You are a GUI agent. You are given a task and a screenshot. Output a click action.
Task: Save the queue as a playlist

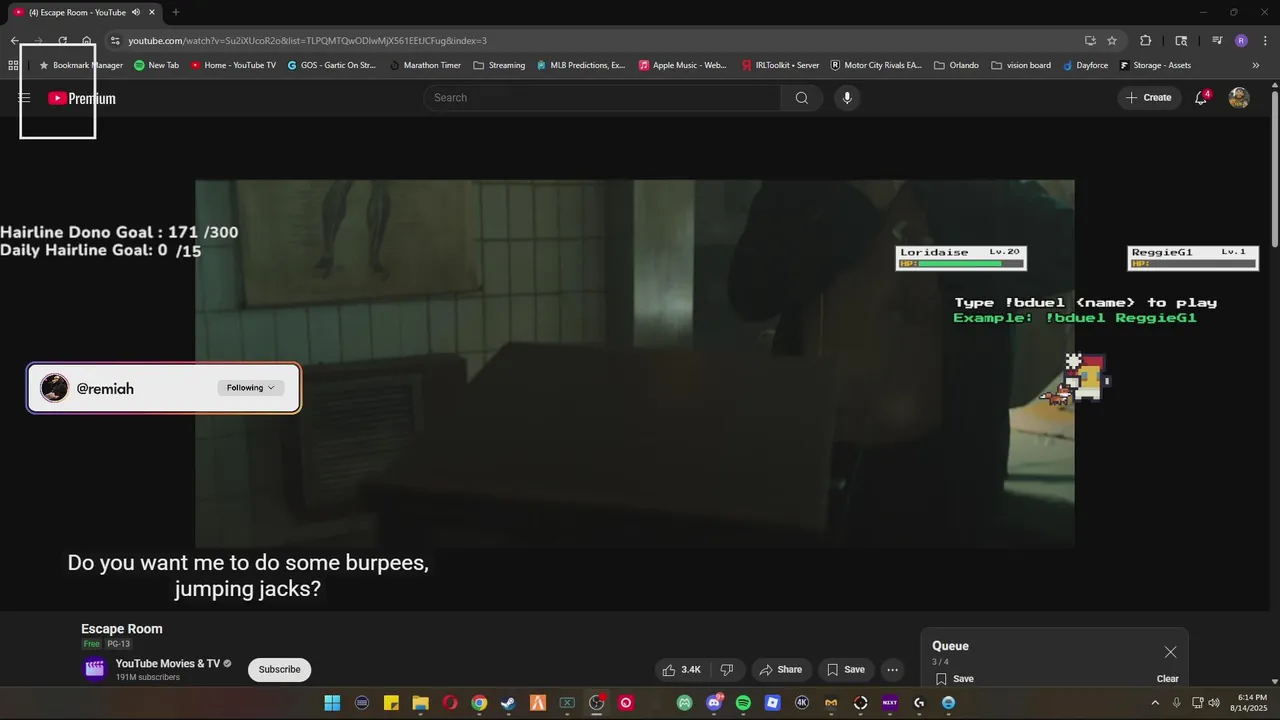point(955,679)
